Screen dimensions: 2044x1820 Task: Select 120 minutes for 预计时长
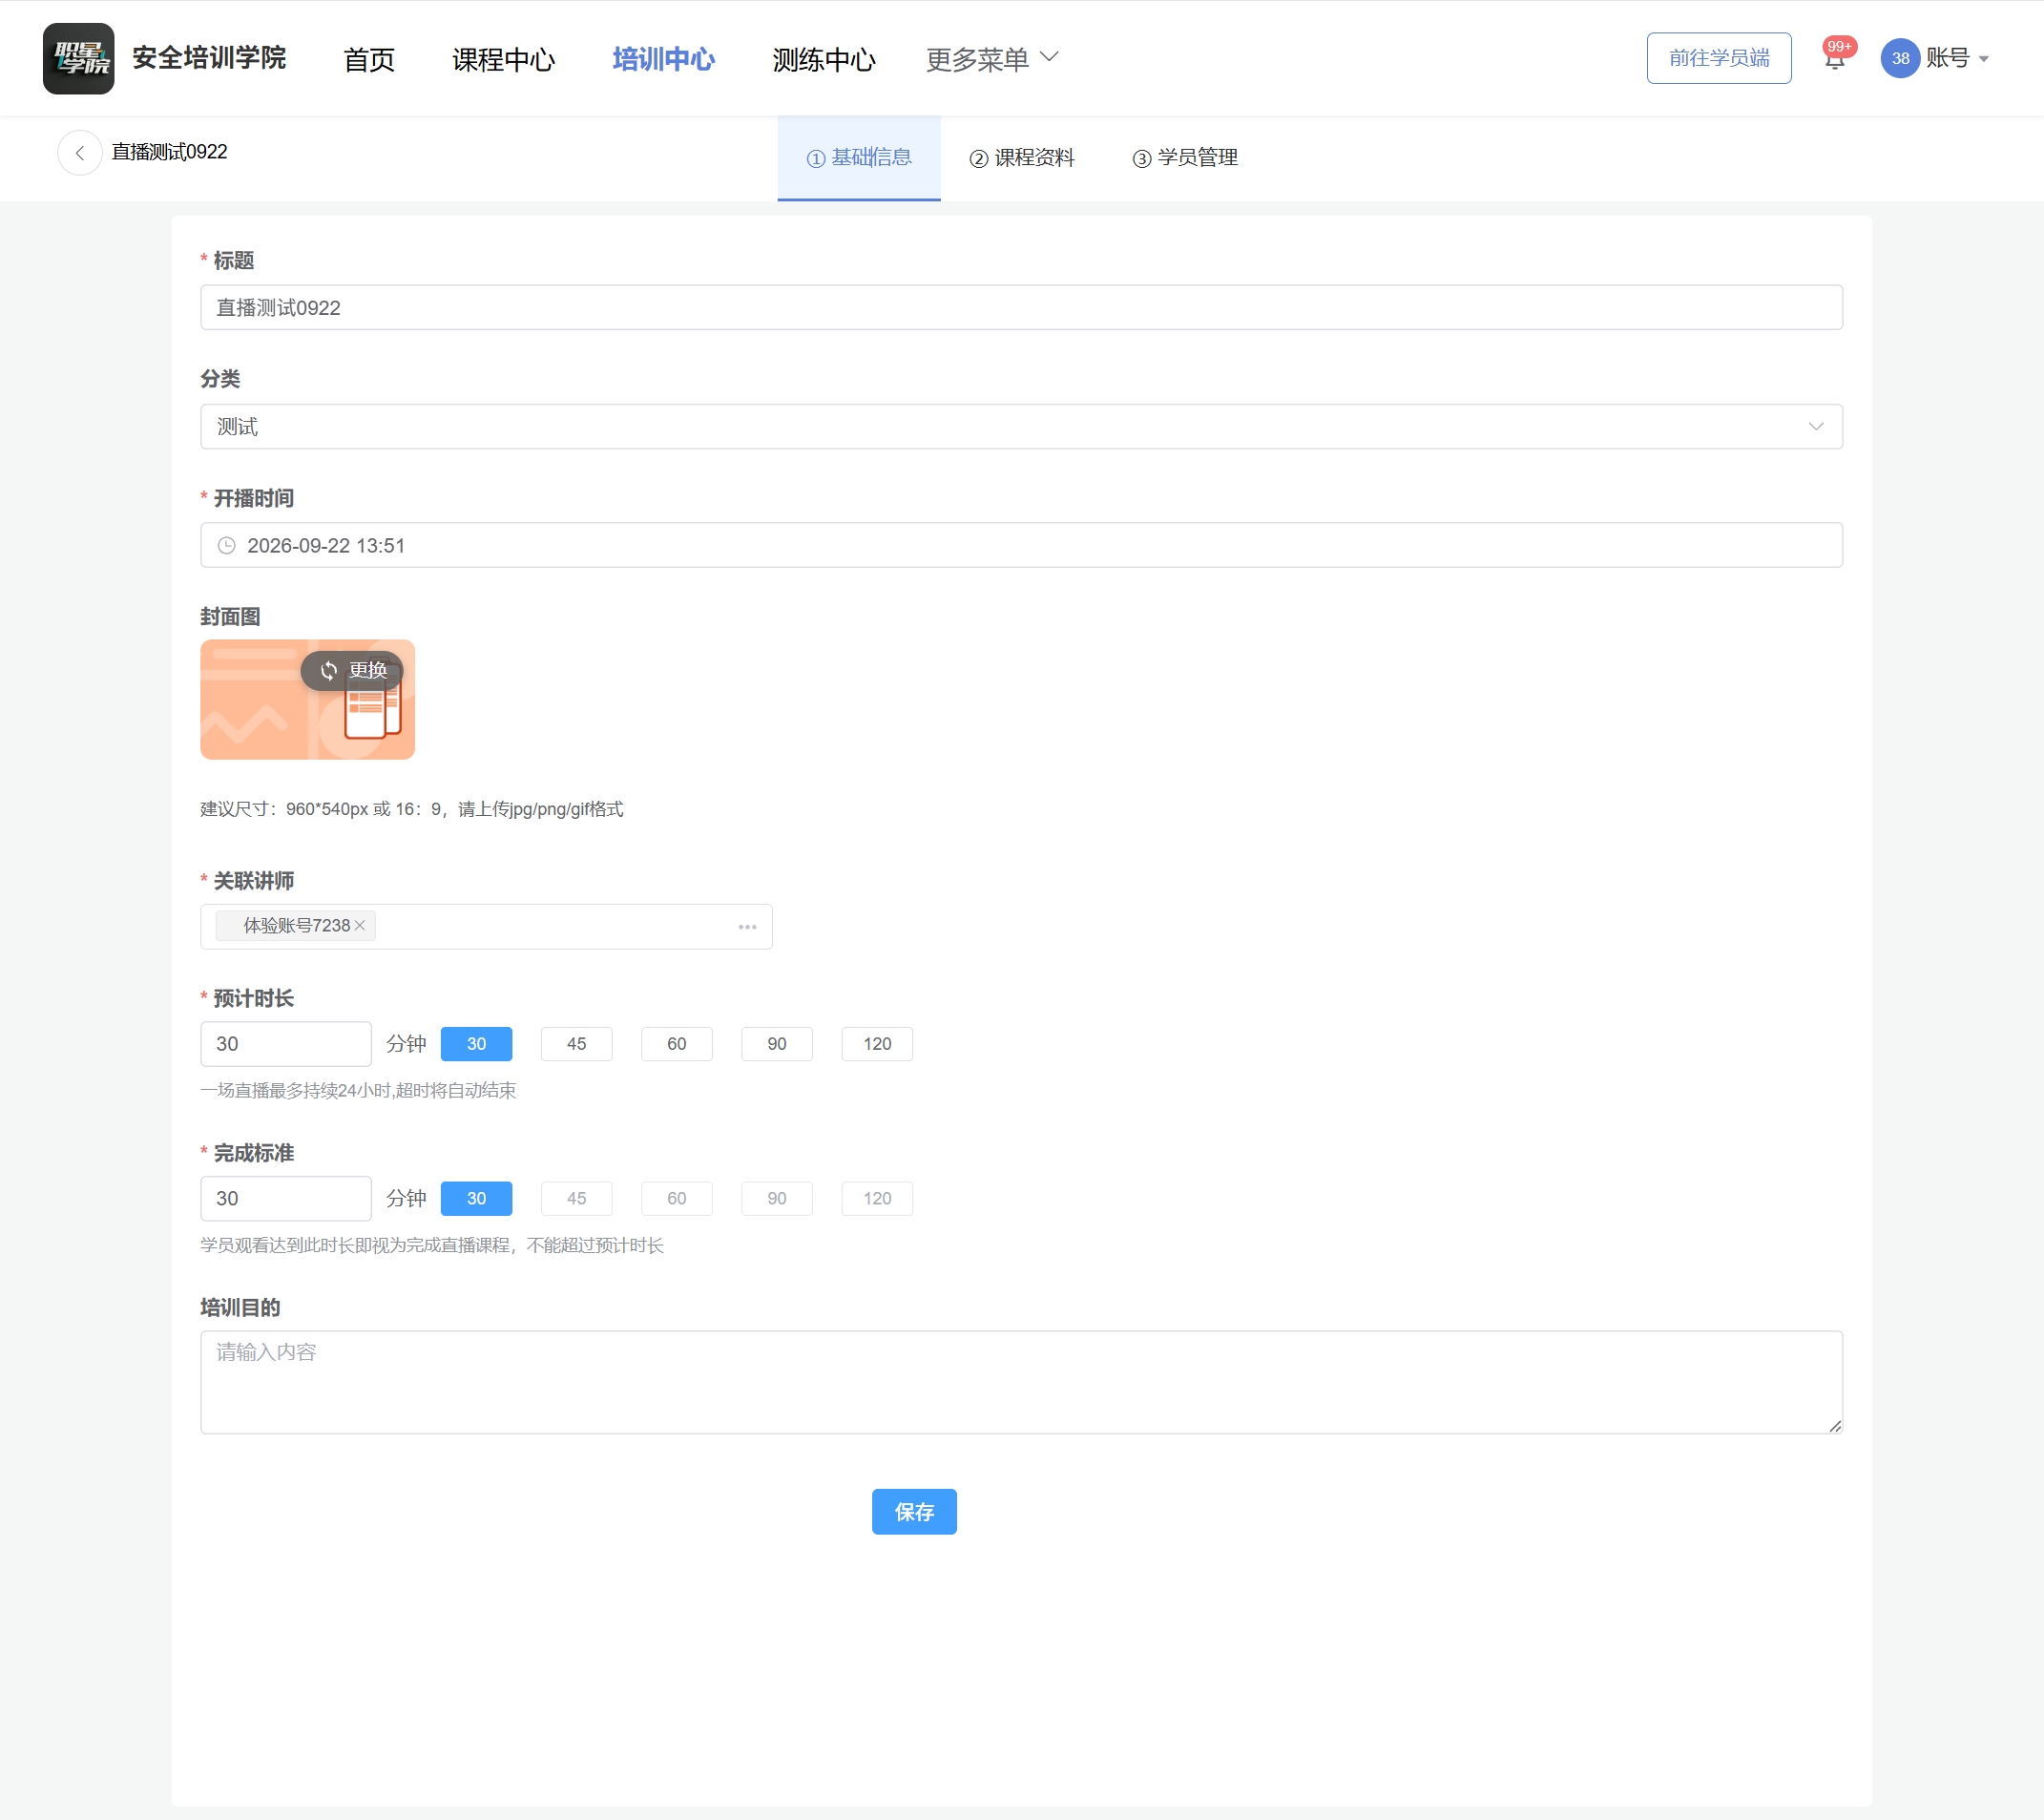877,1044
